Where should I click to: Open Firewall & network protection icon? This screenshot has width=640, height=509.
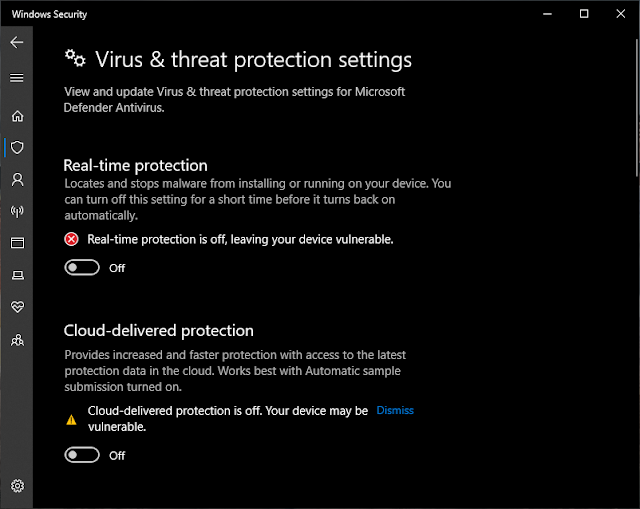point(17,211)
